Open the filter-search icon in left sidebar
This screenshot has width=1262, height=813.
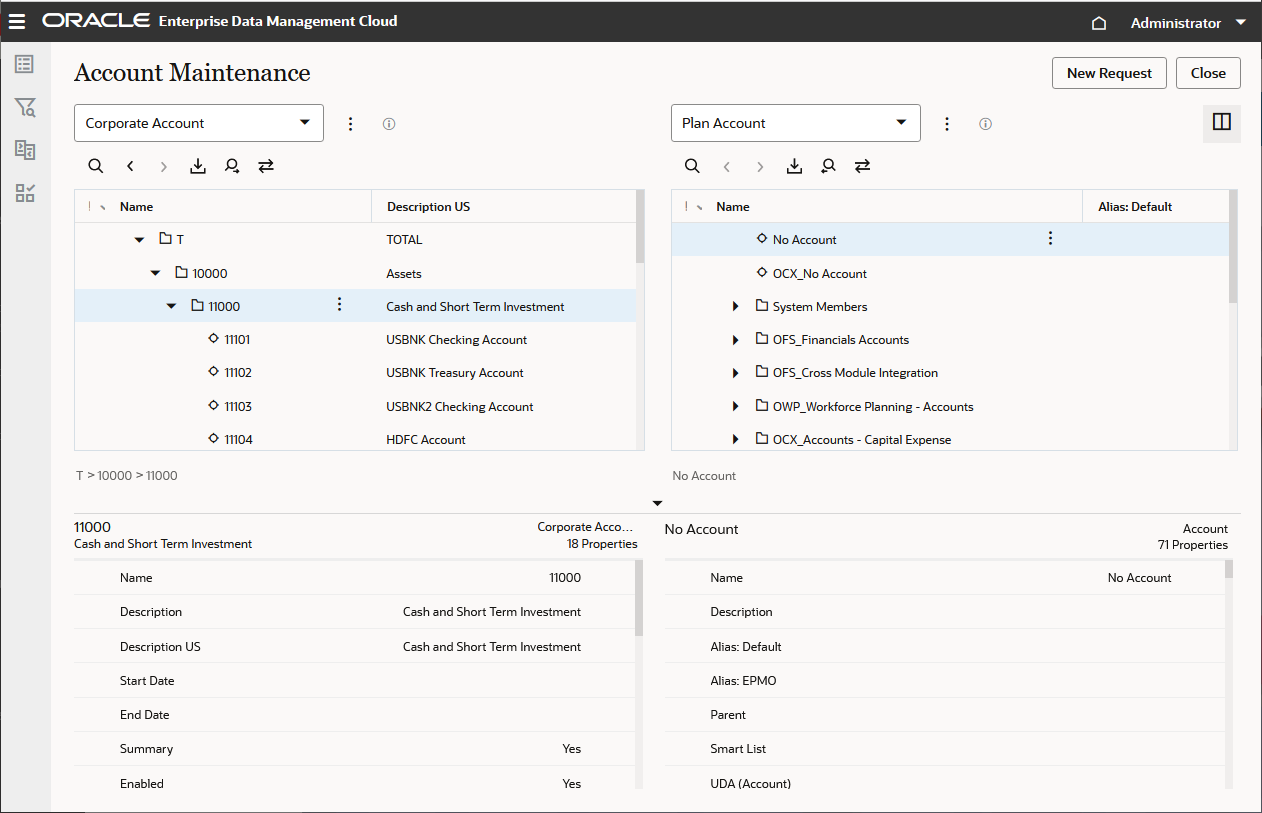pyautogui.click(x=25, y=107)
